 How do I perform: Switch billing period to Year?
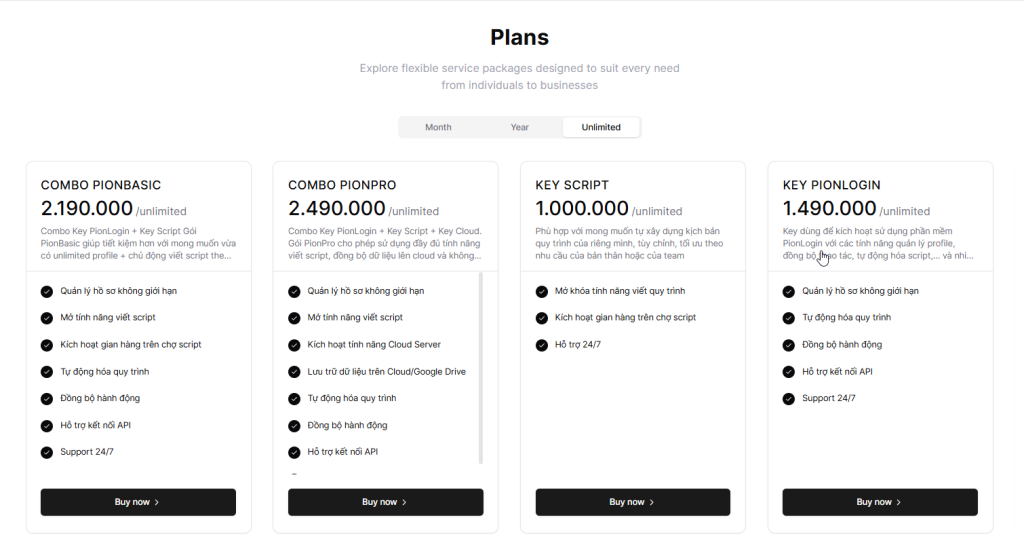(520, 127)
